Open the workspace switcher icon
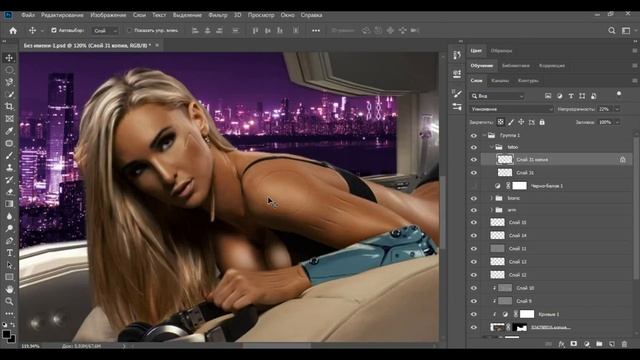Screen dimensions: 640x360 coord(626,31)
